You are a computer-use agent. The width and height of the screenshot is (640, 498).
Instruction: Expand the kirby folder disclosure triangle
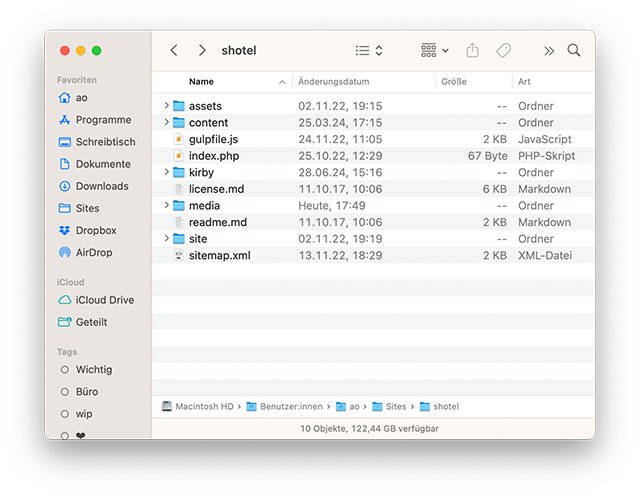[x=166, y=173]
